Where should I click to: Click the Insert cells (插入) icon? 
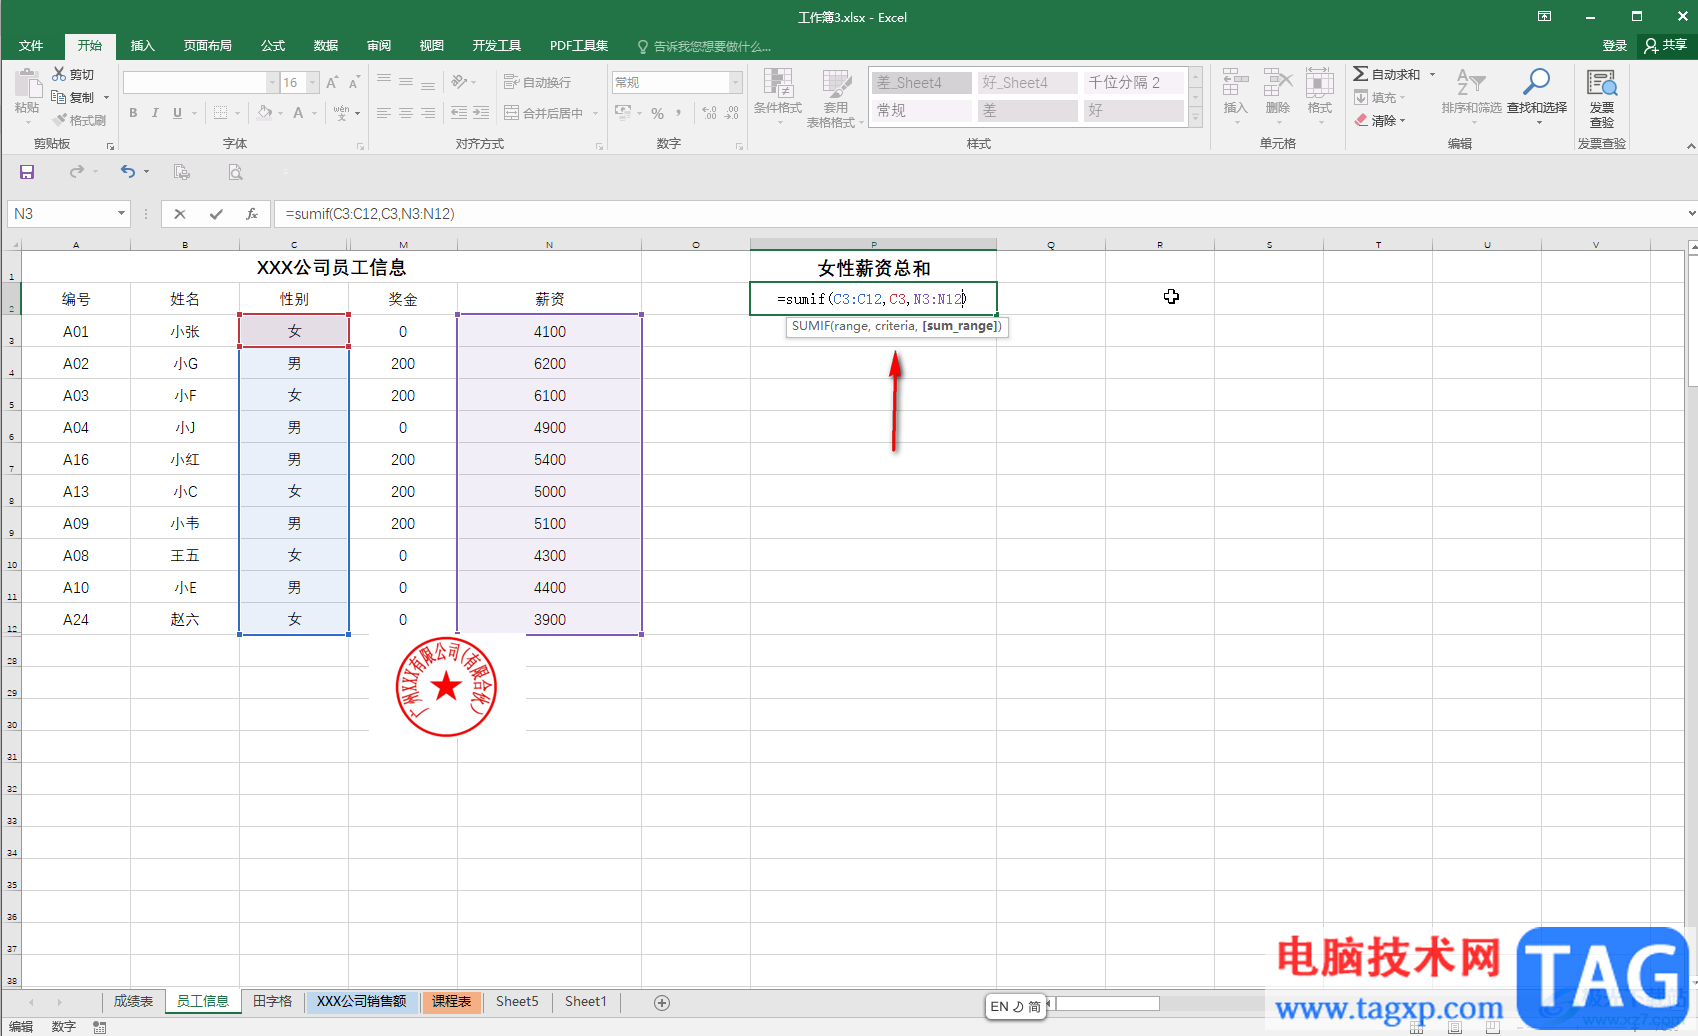pos(1236,83)
